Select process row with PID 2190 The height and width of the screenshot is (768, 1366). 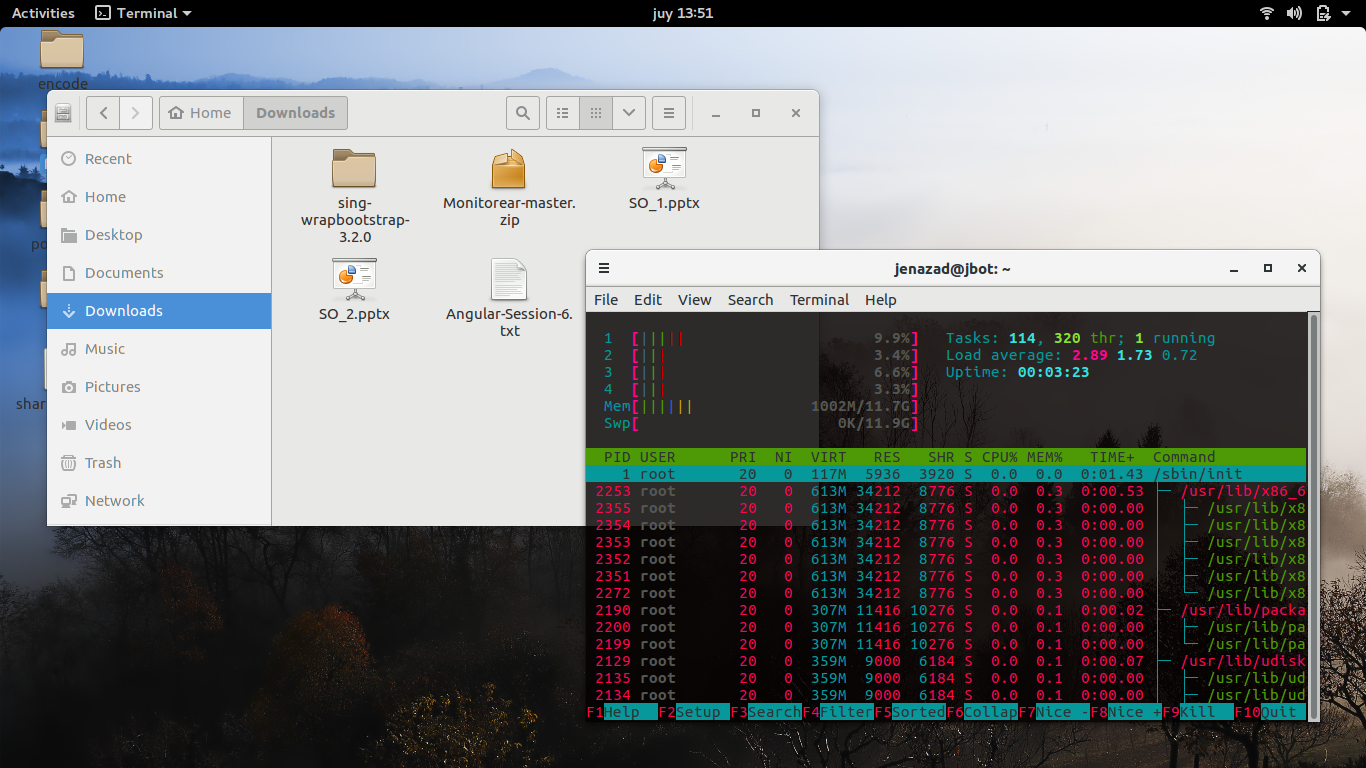click(x=946, y=610)
